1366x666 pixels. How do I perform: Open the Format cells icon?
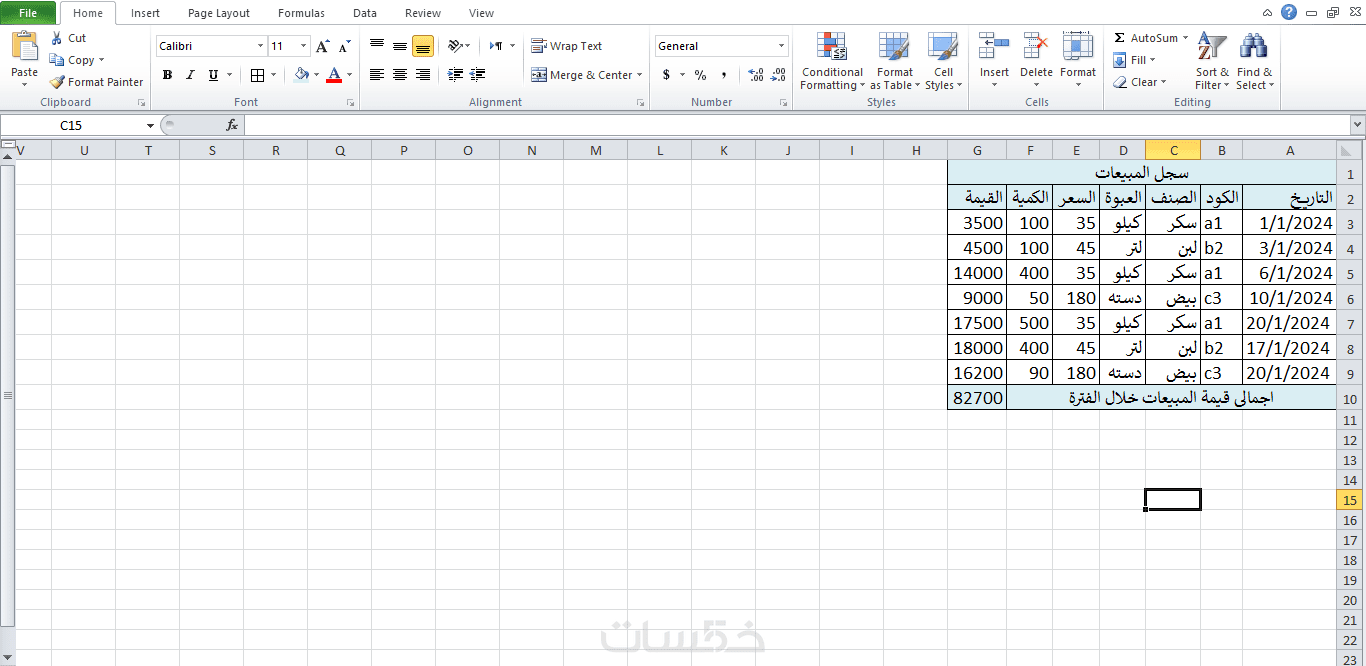point(1078,48)
